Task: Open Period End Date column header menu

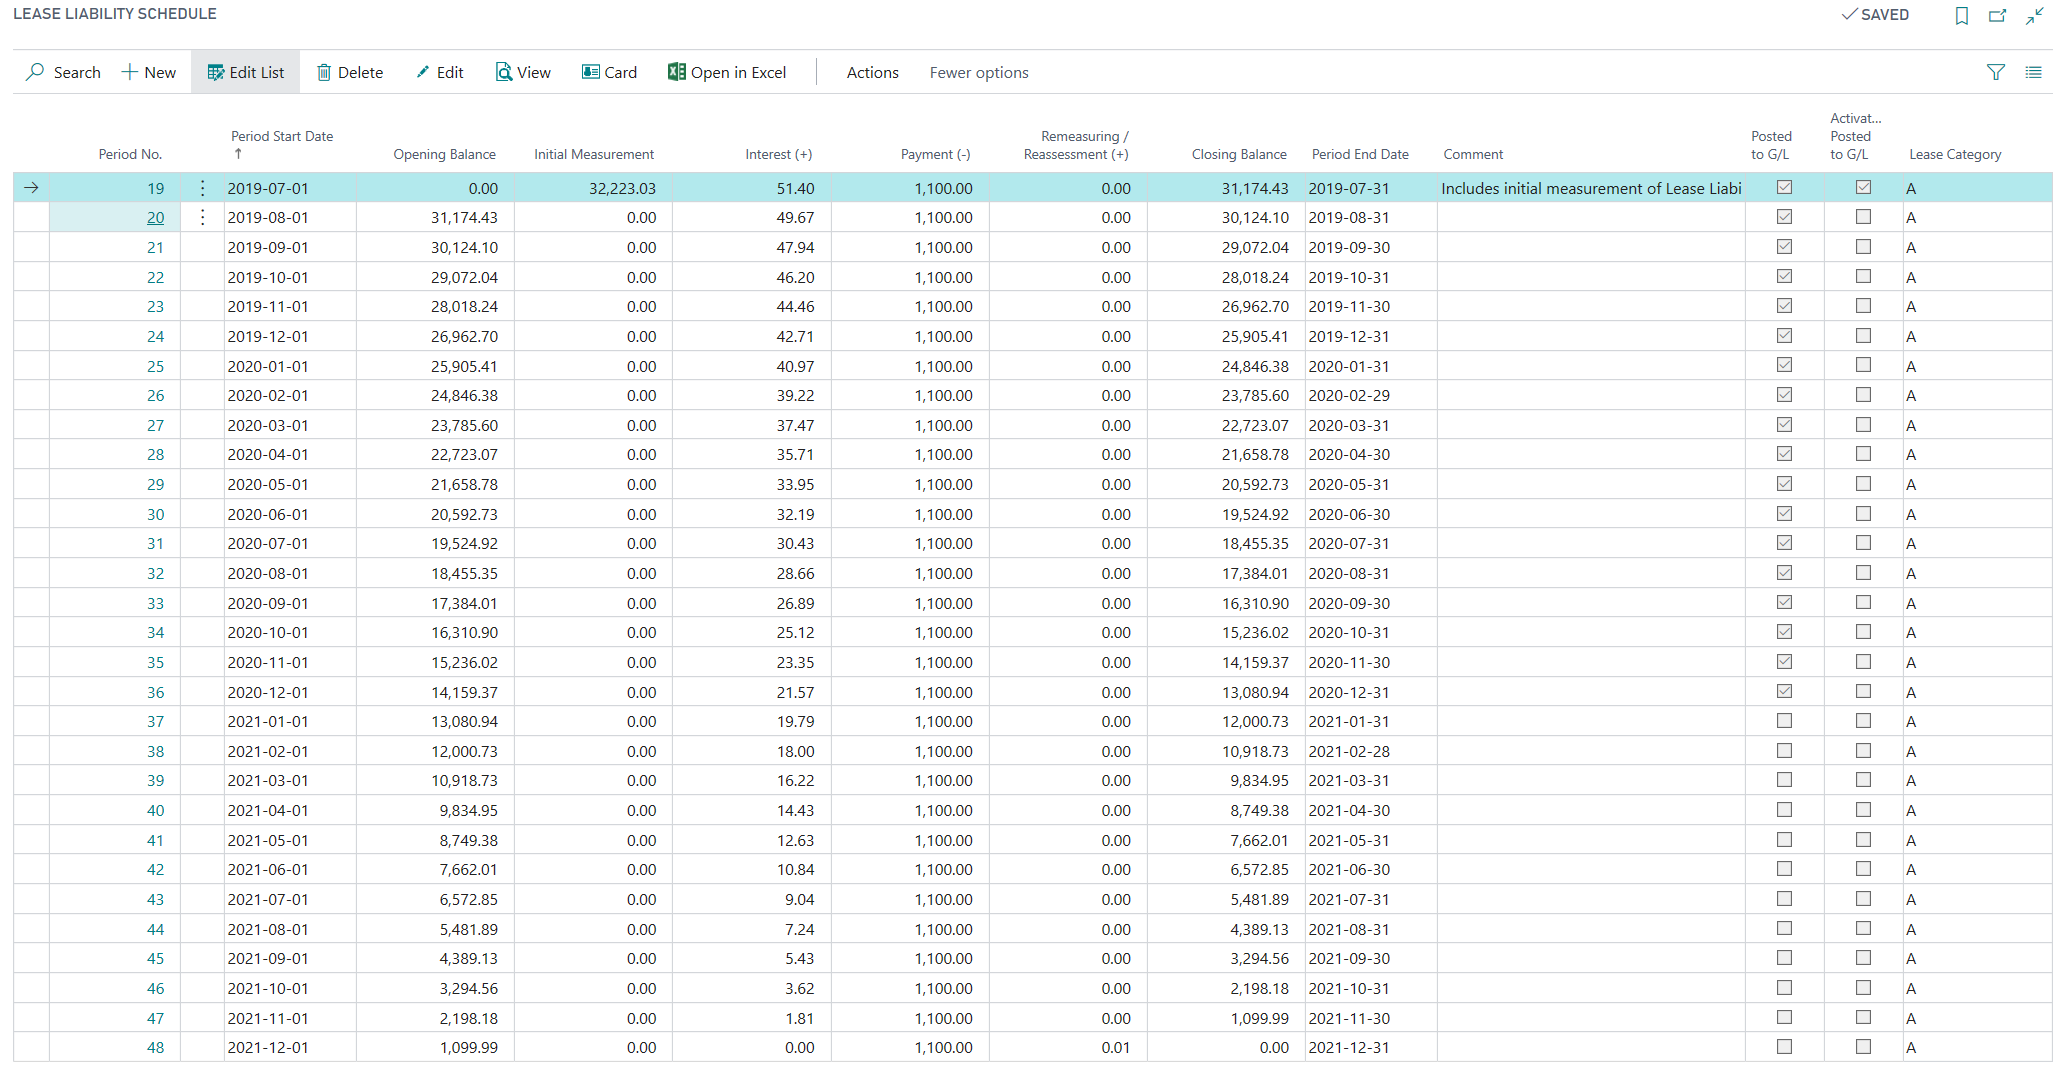Action: pyautogui.click(x=1360, y=154)
